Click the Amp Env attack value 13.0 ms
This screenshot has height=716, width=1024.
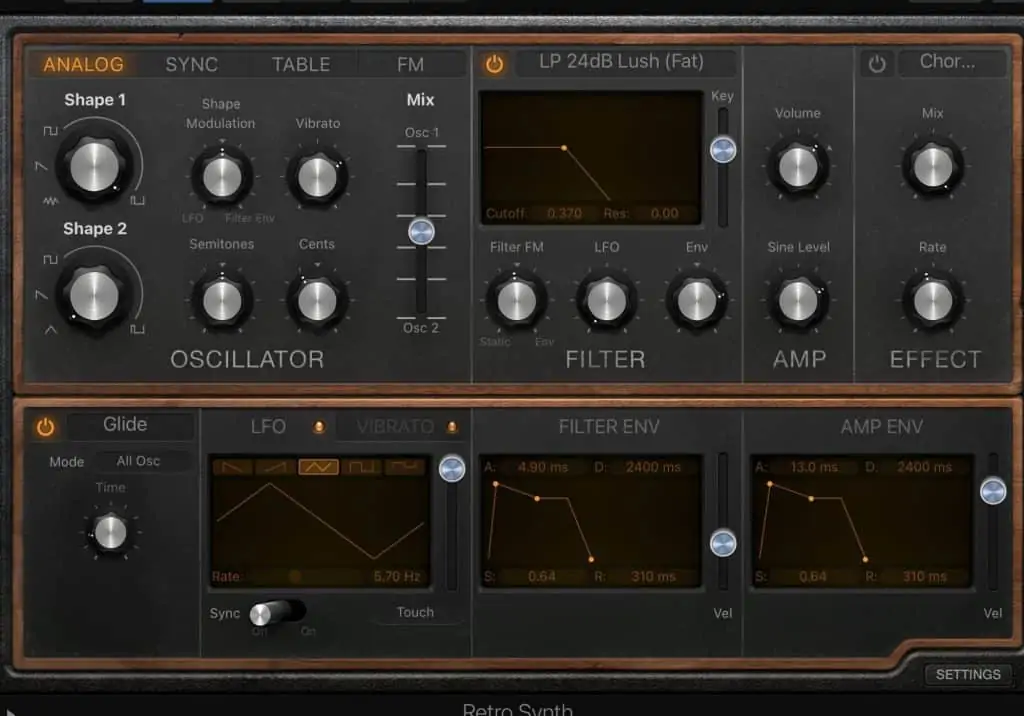coord(814,467)
